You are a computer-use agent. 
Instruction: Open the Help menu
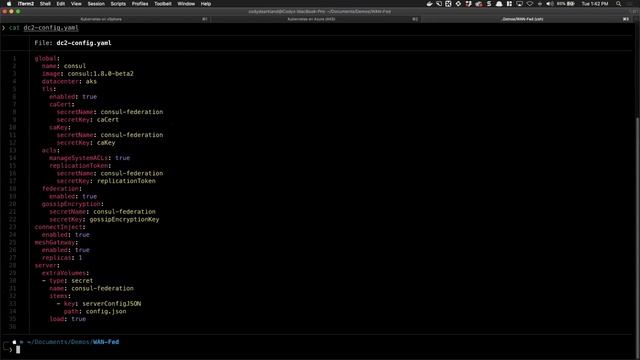point(206,4)
